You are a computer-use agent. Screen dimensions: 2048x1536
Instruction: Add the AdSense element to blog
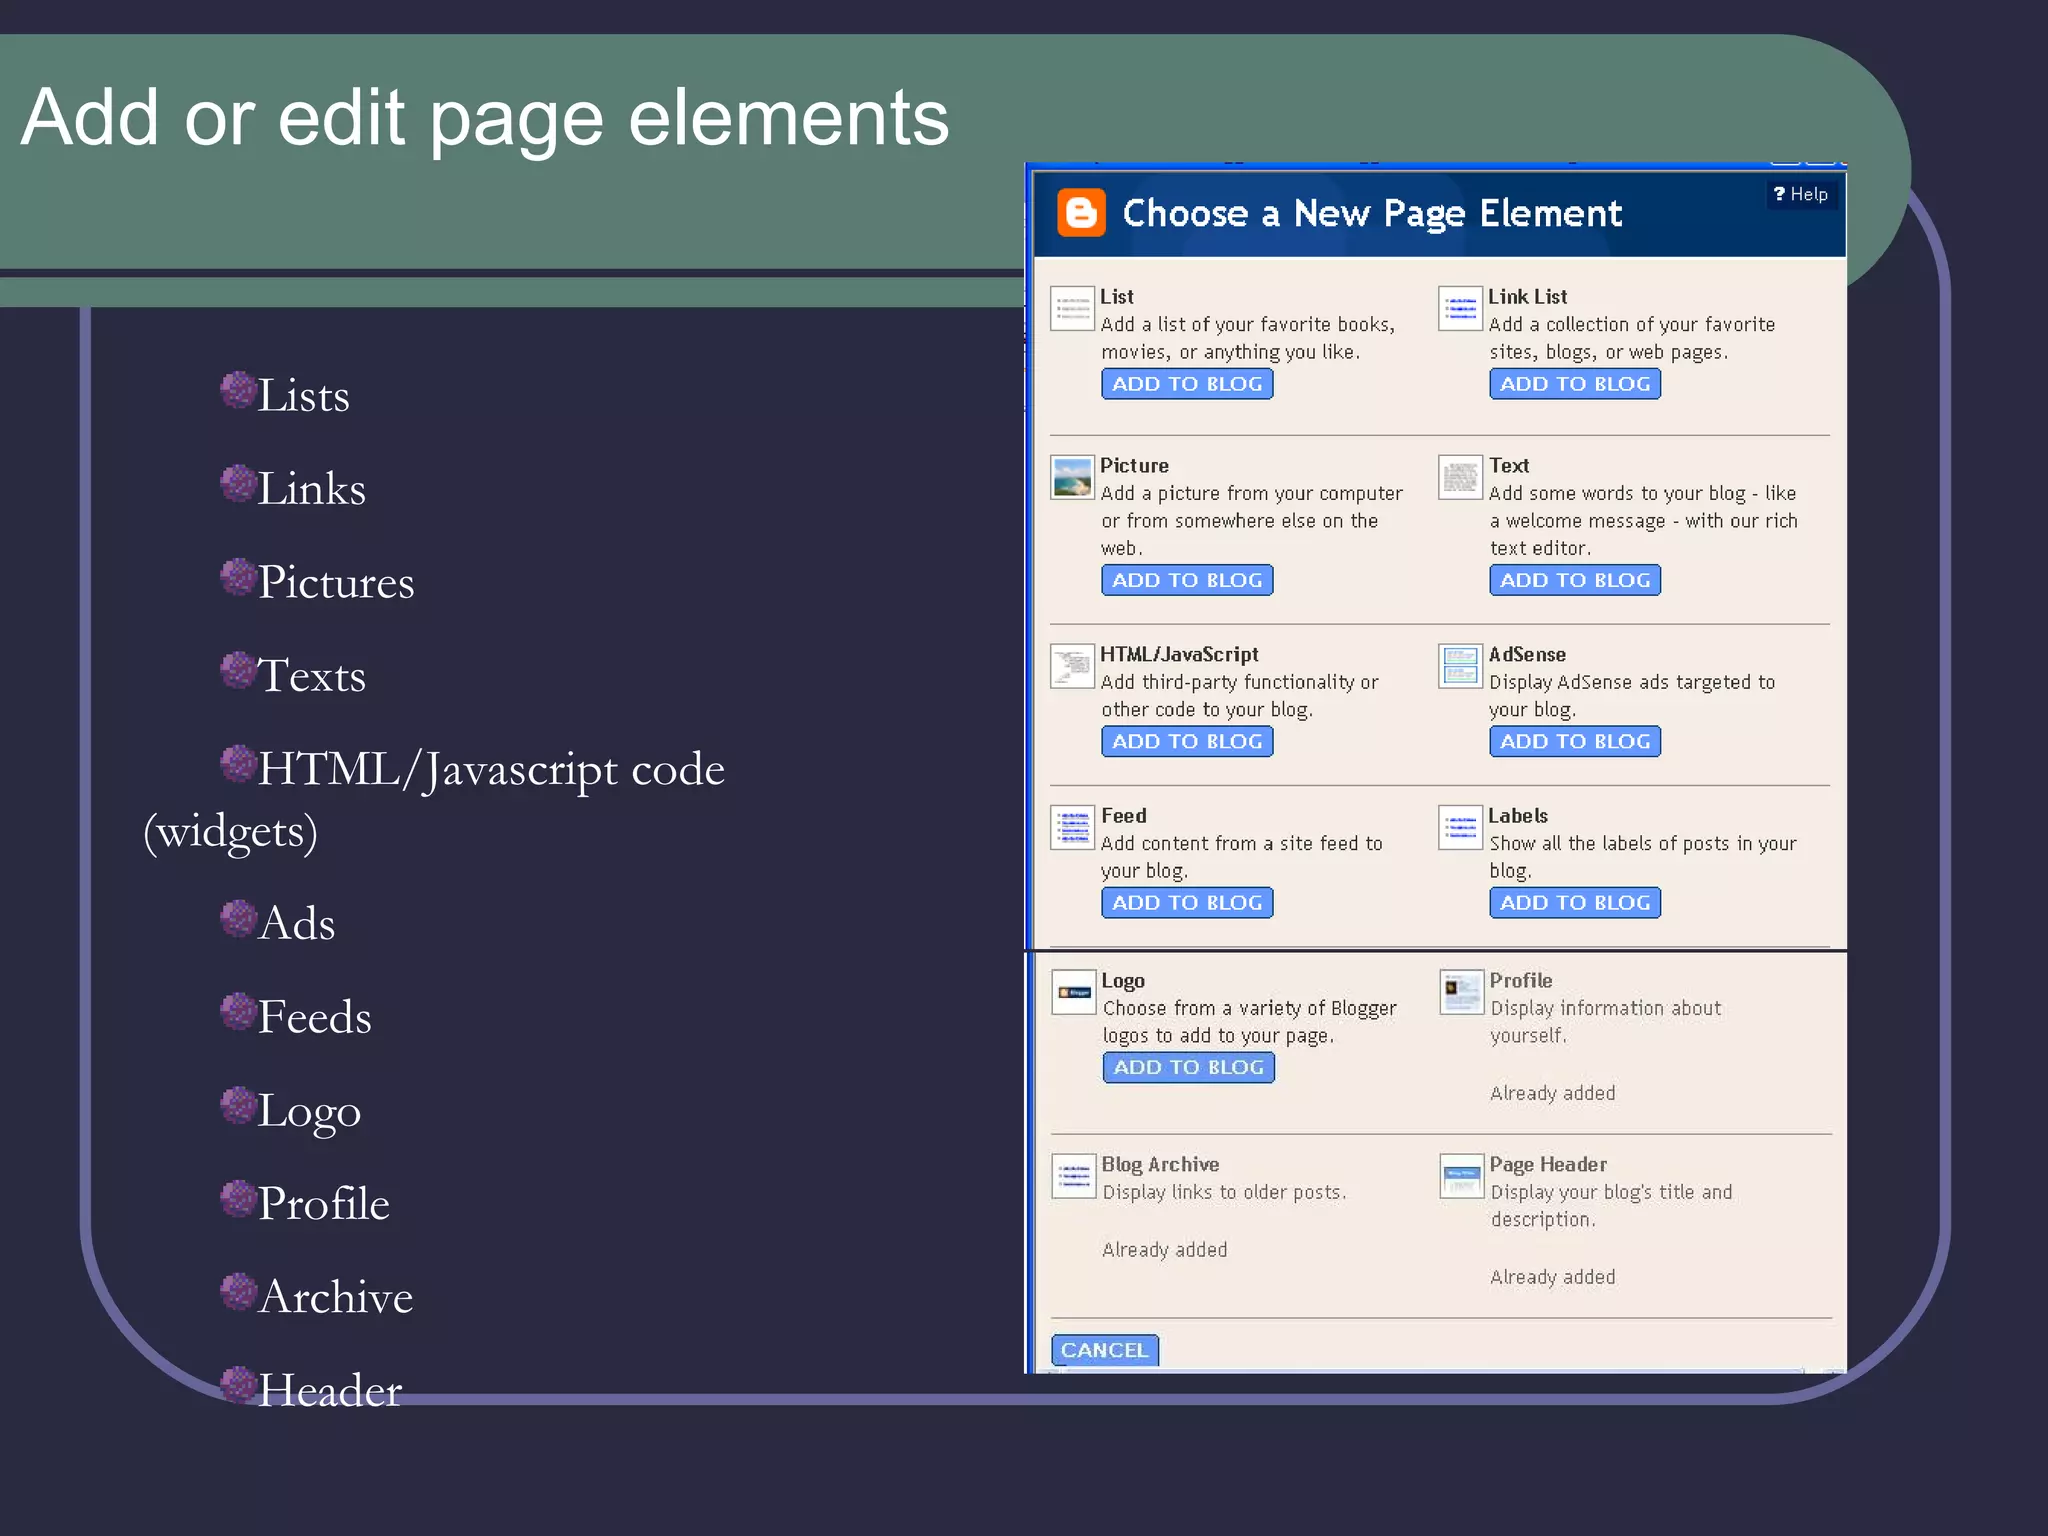(1574, 741)
